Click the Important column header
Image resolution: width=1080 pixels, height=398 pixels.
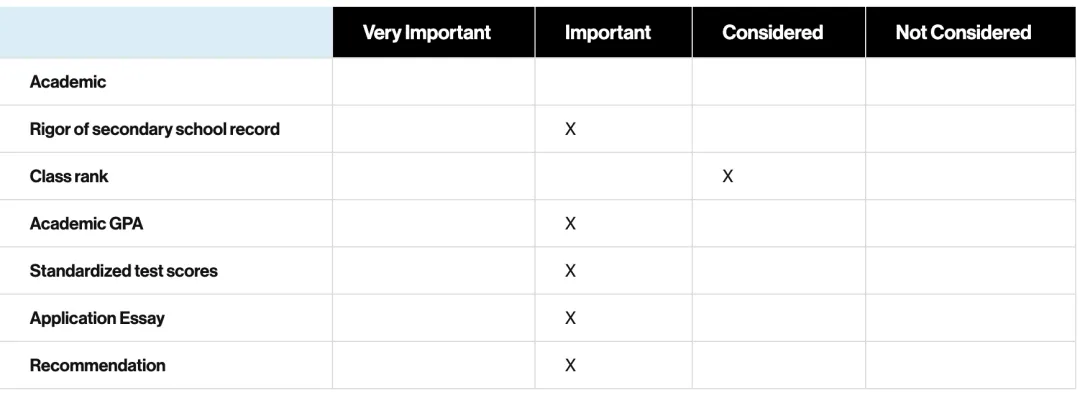(x=608, y=32)
